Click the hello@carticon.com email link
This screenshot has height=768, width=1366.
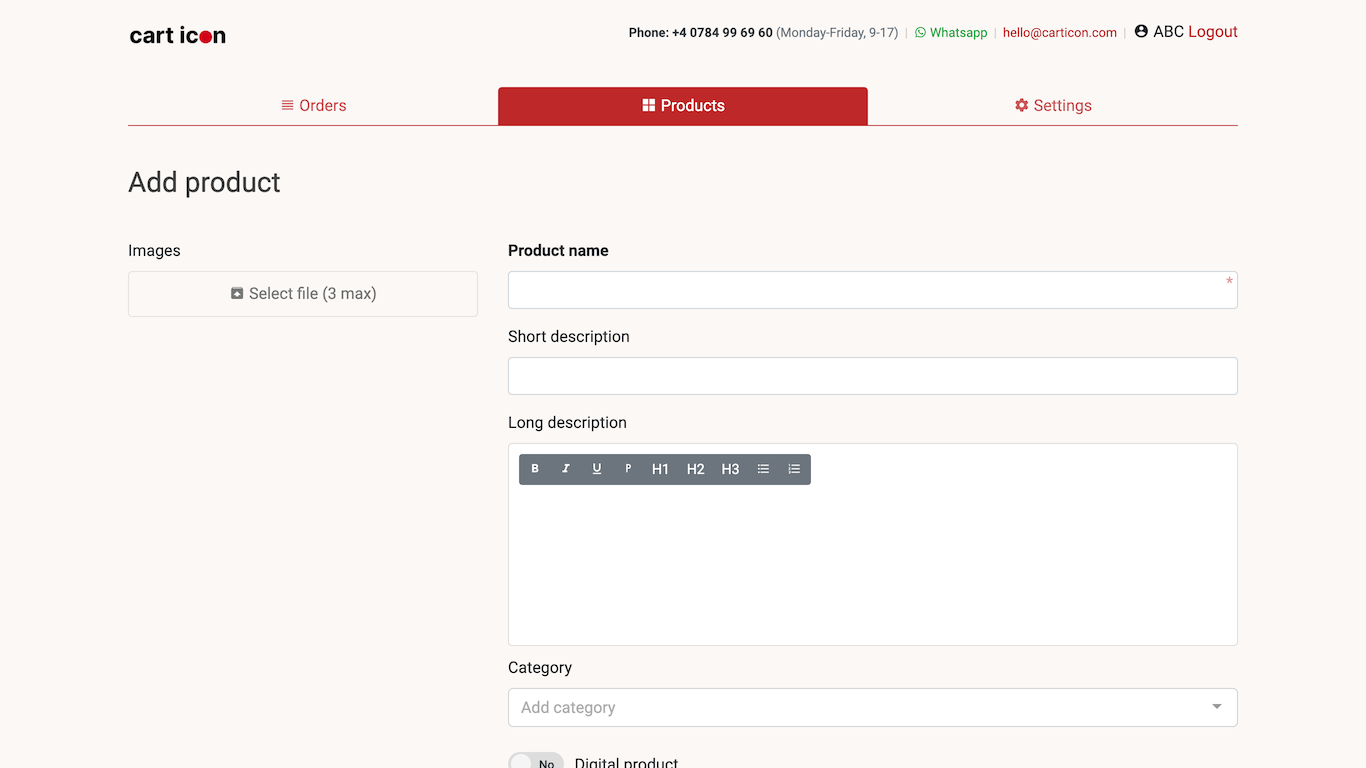[1060, 33]
